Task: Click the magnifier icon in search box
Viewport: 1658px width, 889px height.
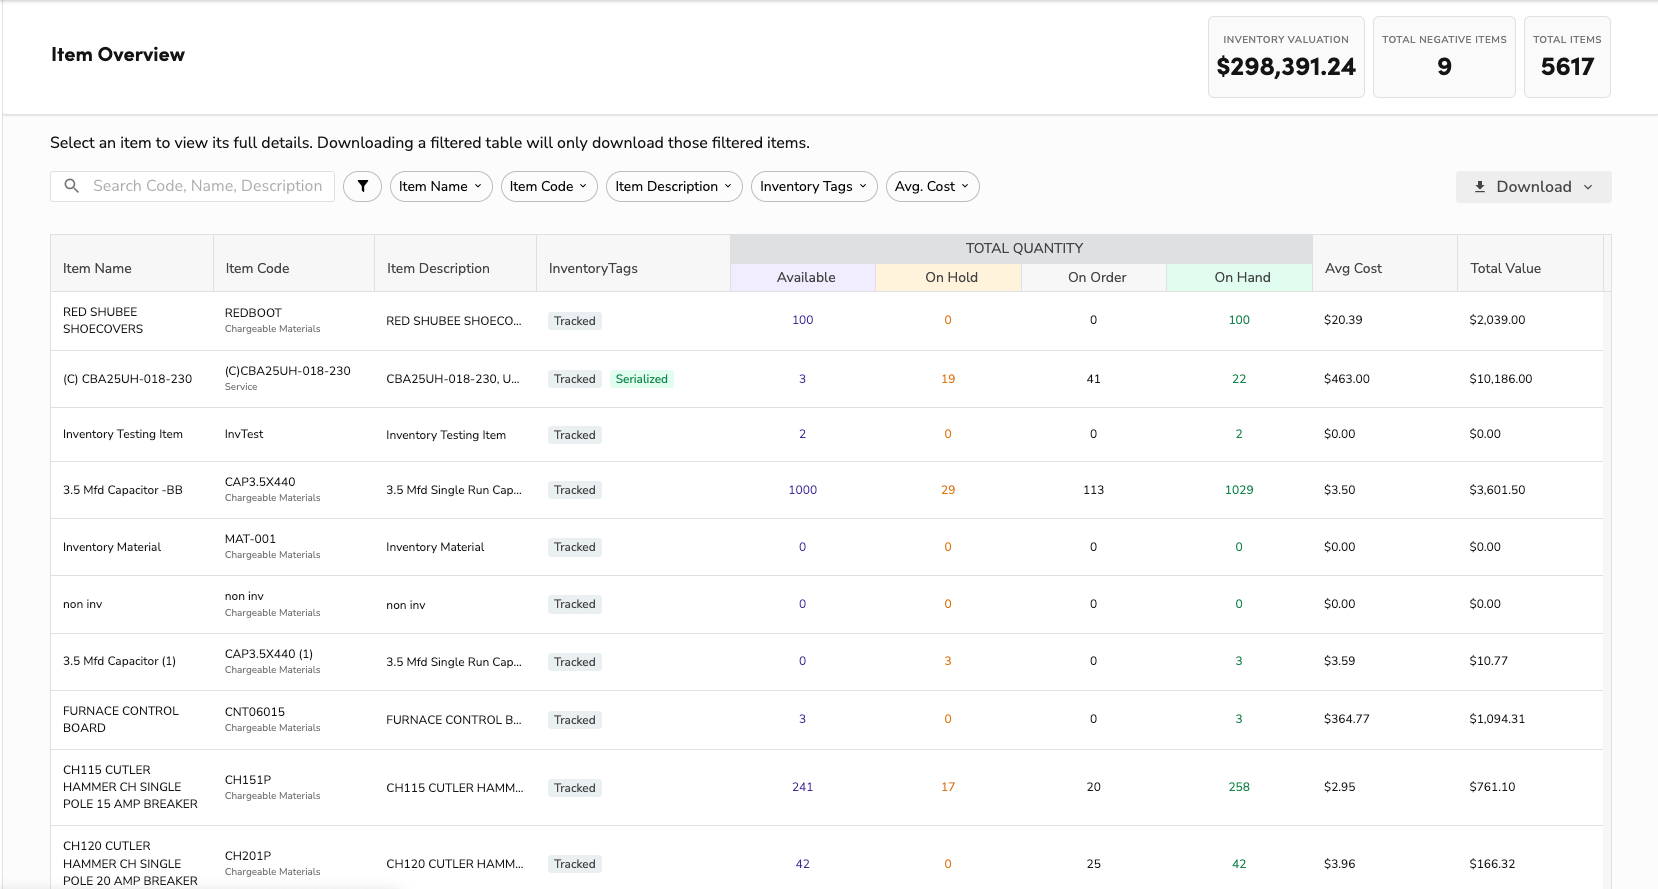Action: tap(72, 186)
